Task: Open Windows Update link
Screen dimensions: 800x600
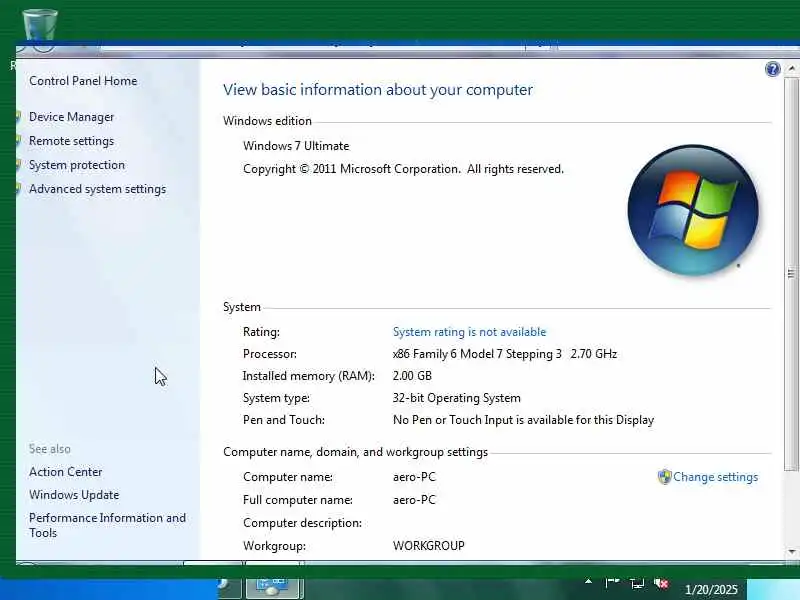Action: tap(74, 495)
